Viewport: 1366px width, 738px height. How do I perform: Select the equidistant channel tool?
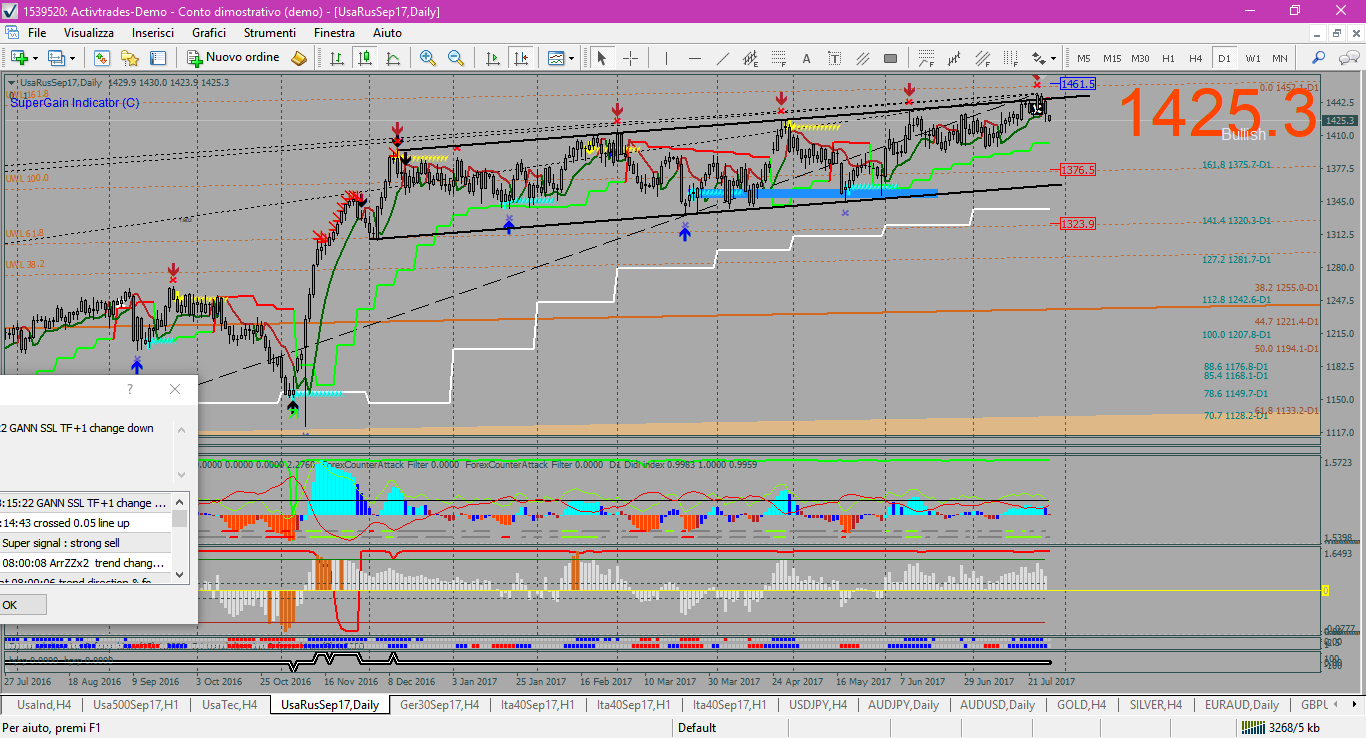750,58
